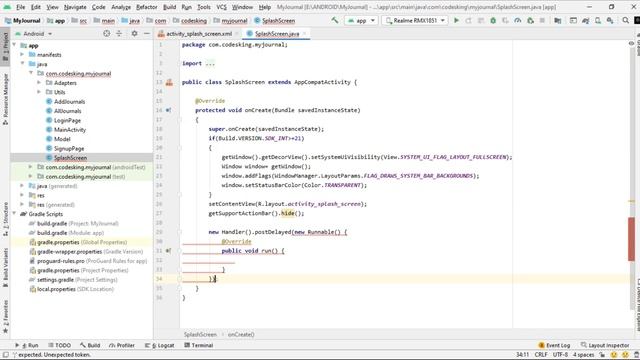Open the Layout Inspector
Viewport: 640px width, 360px height.
click(605, 345)
